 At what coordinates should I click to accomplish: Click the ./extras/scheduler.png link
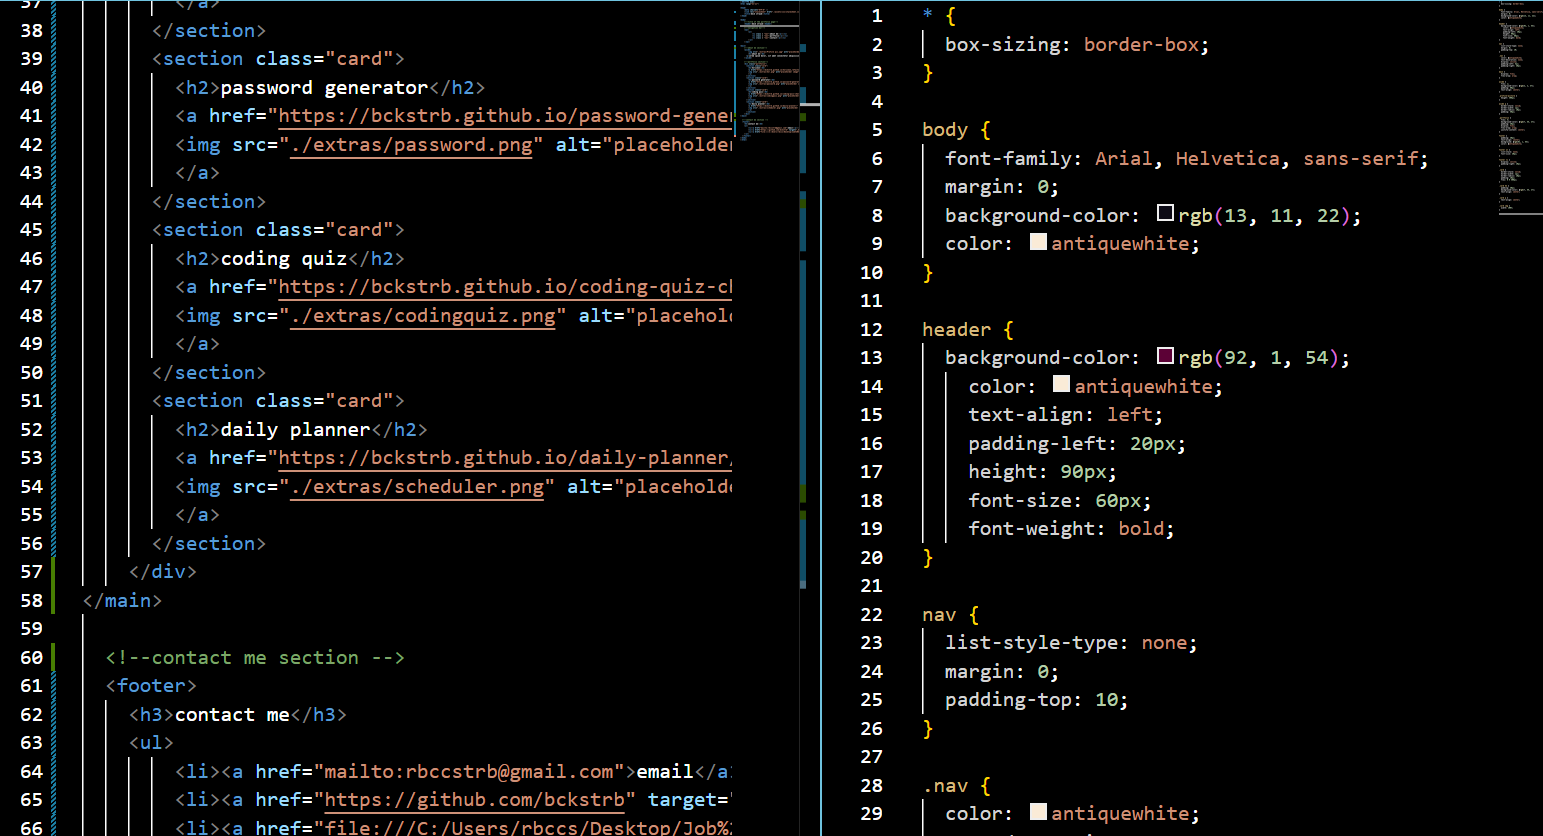pos(416,487)
